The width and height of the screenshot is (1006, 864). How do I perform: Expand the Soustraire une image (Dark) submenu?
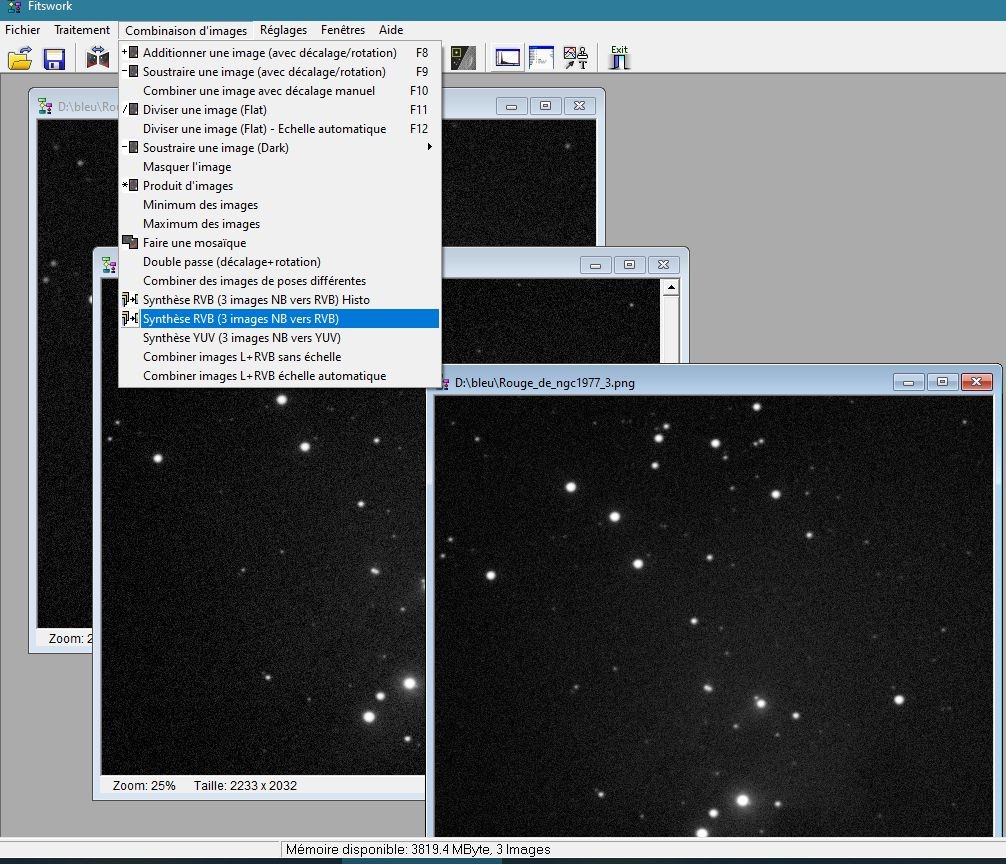pos(280,148)
